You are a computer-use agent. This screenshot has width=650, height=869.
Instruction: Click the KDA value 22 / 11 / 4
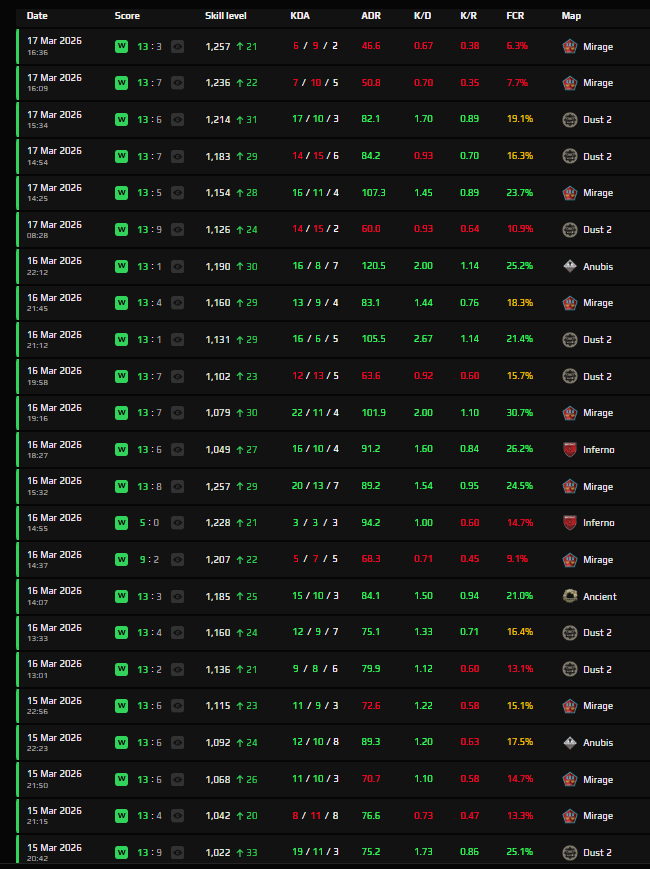point(315,412)
